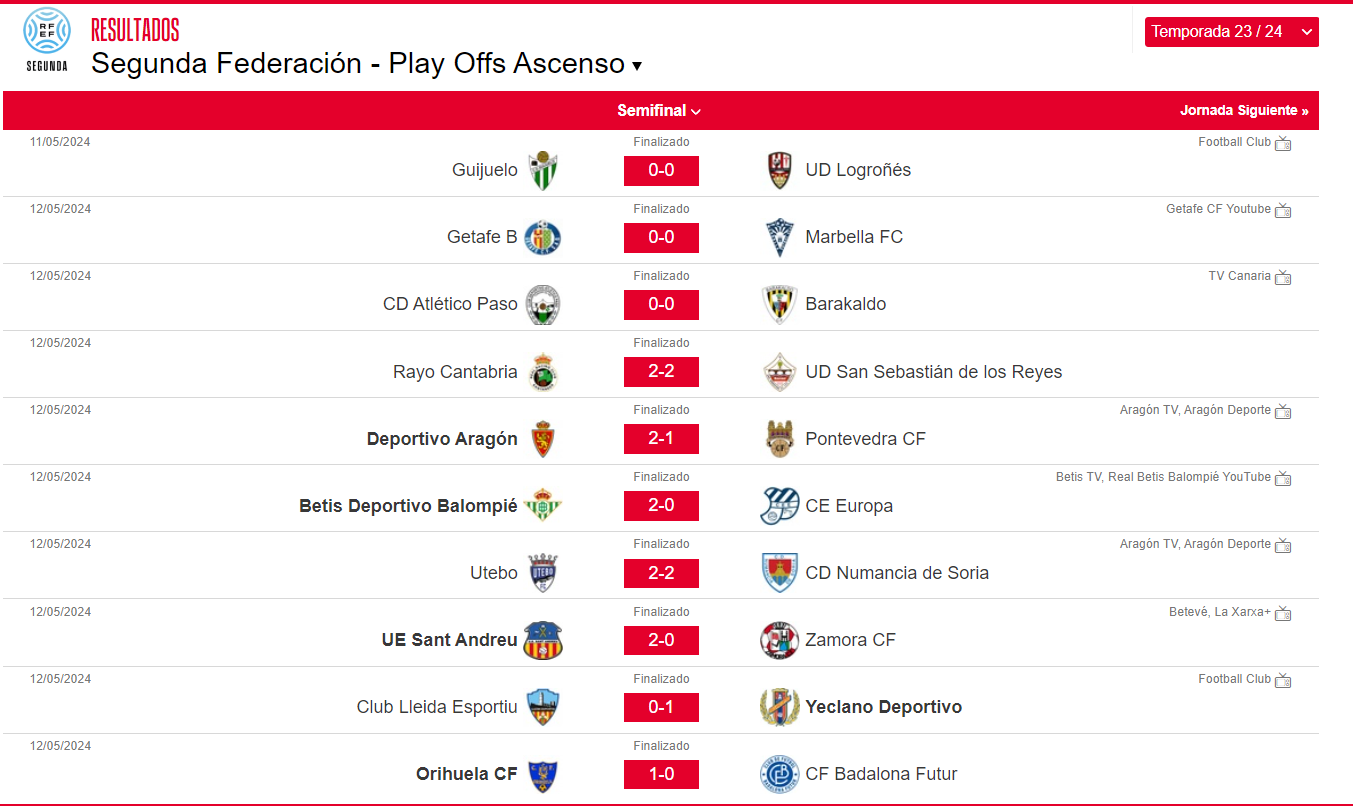Viewport: 1353px width, 806px height.
Task: Click the TV icon beside Betevé, La Xarxa+
Action: click(x=1283, y=613)
